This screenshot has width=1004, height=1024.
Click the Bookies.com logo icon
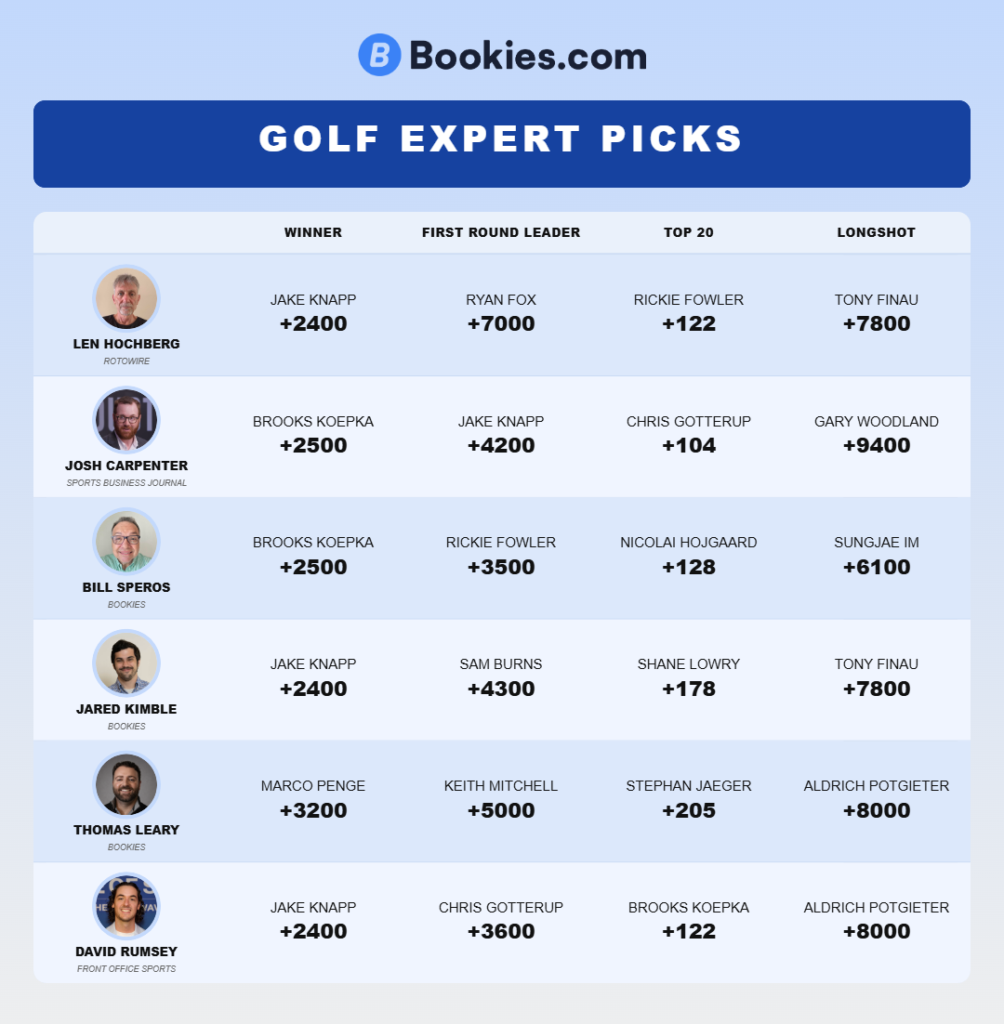[379, 55]
